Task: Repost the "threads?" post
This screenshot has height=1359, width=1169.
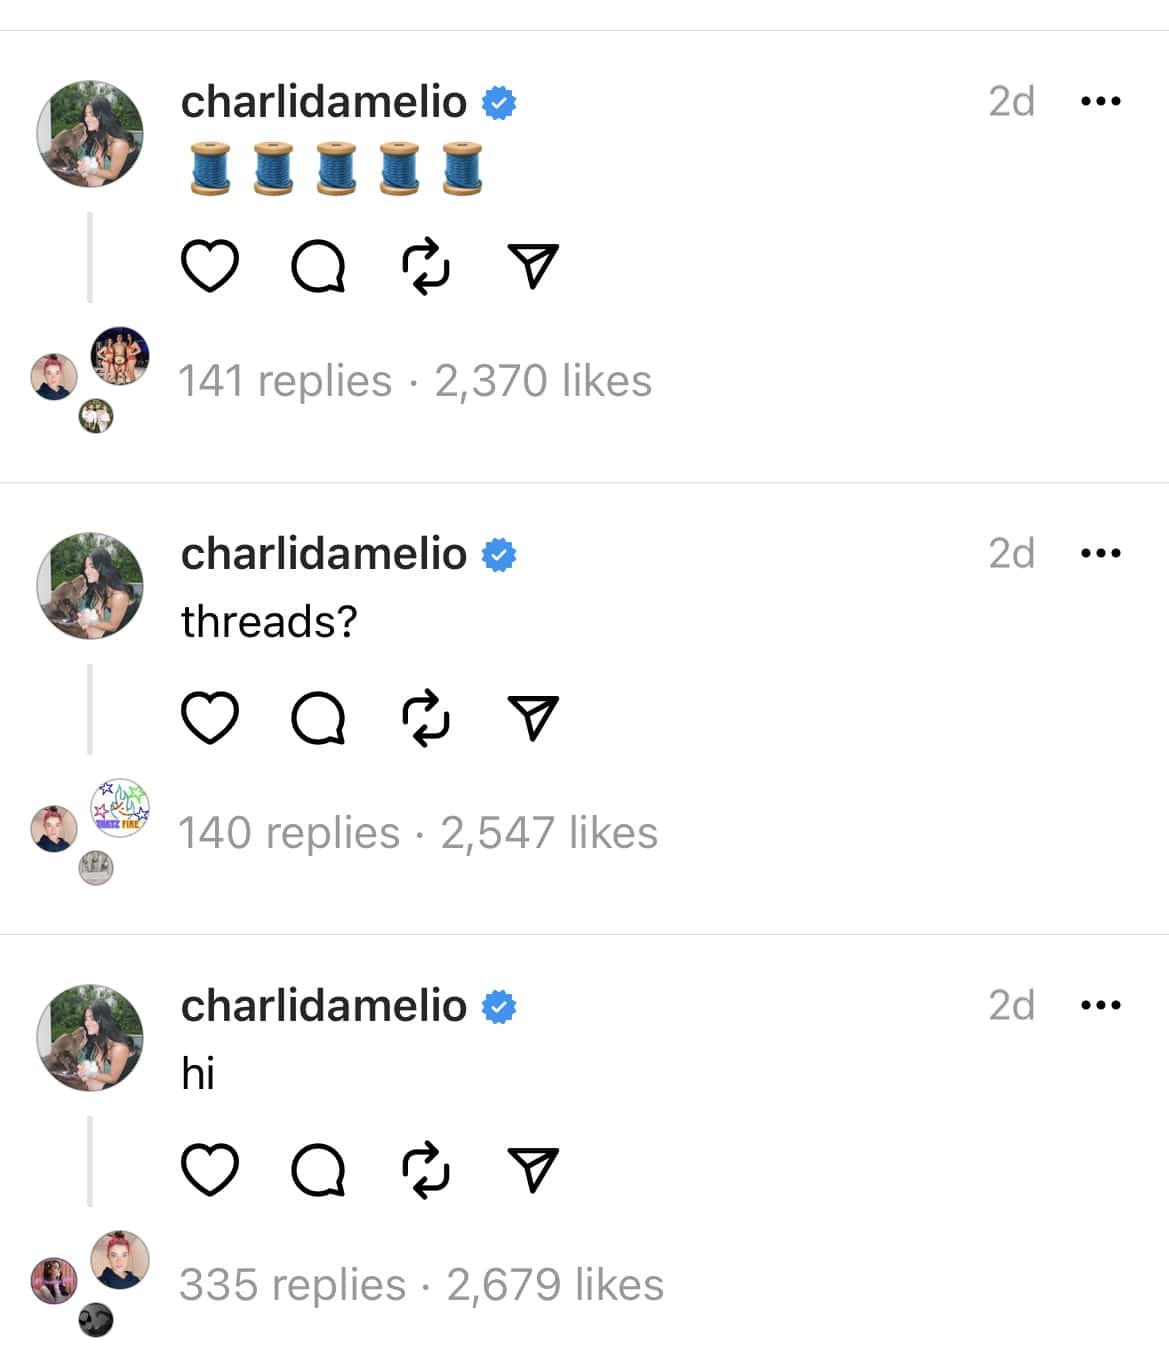Action: (x=426, y=715)
